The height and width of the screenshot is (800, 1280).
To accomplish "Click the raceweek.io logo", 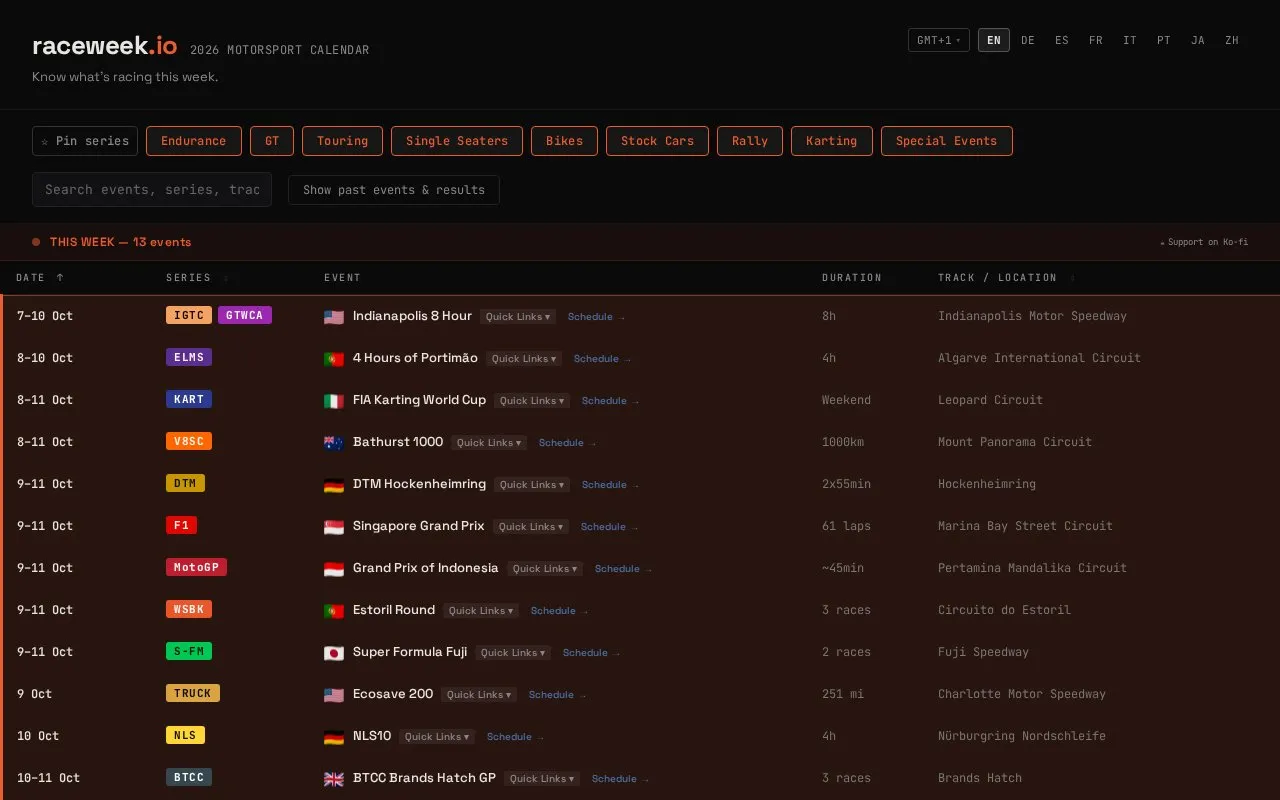I will coord(105,46).
